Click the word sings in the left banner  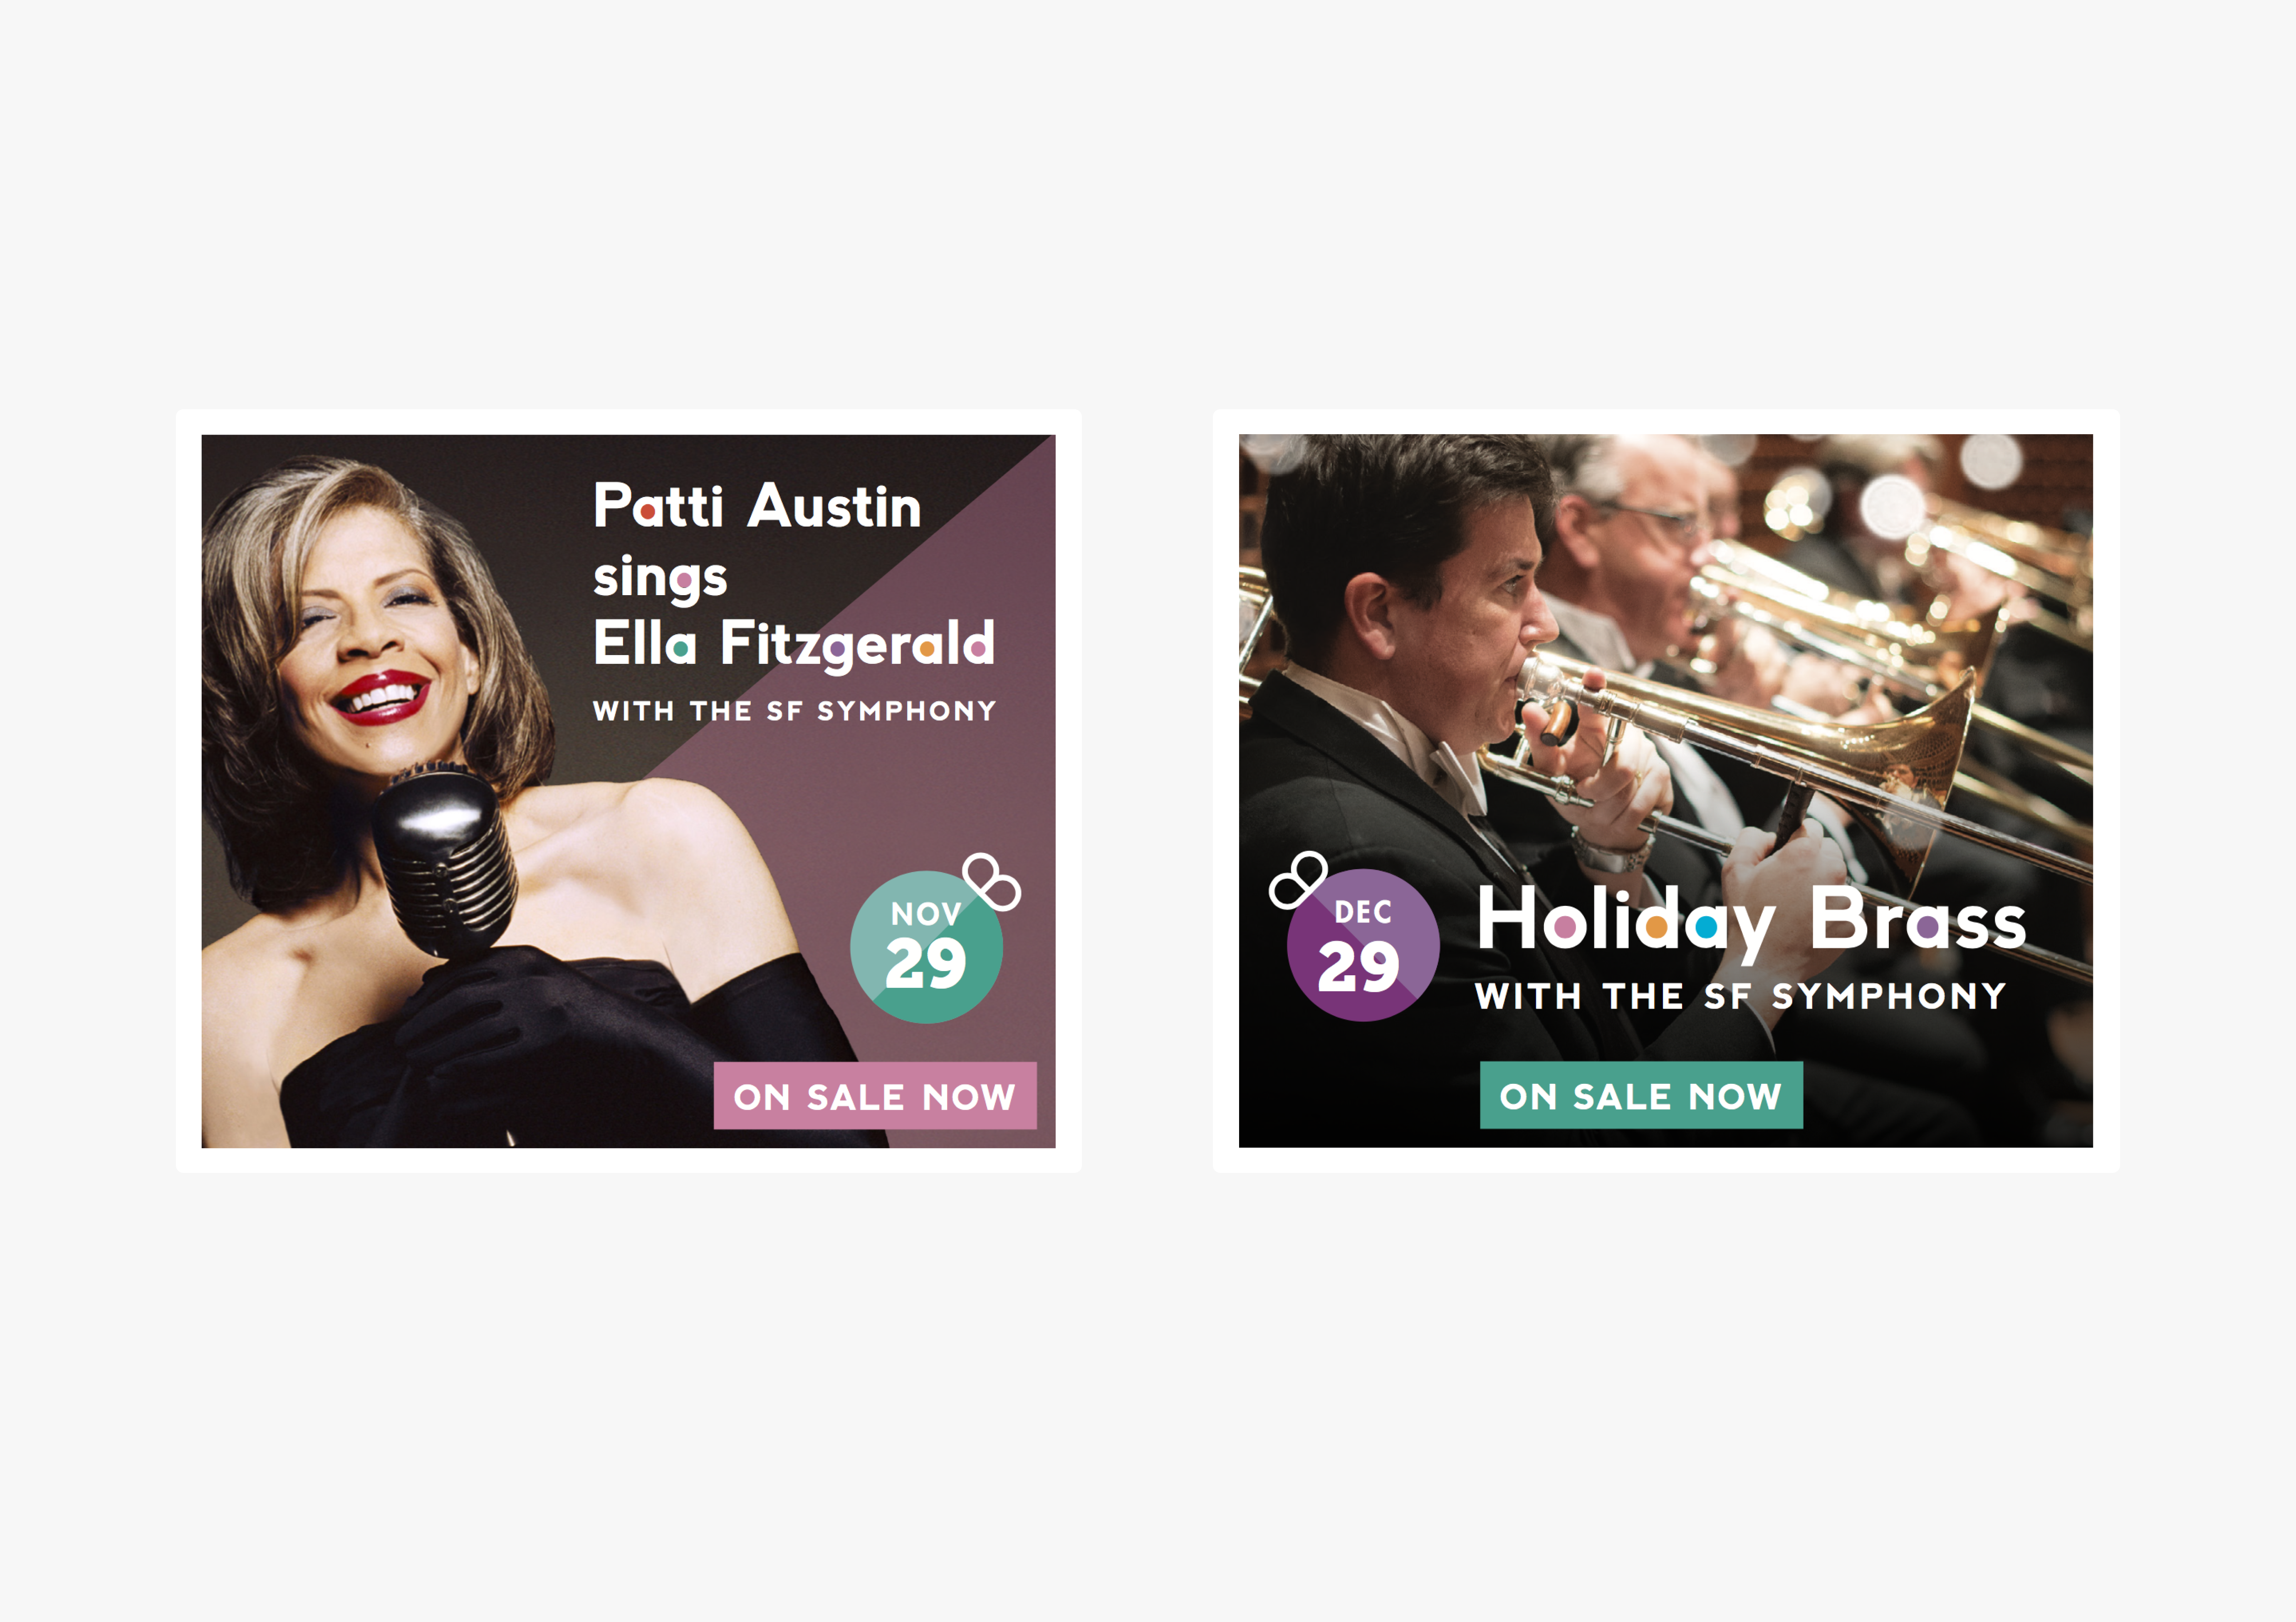660,578
